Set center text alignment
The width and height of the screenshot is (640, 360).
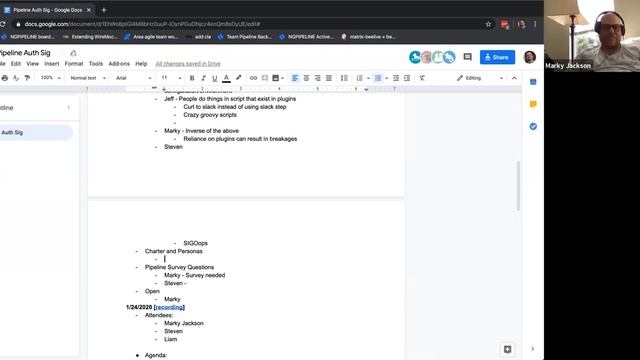(x=306, y=78)
